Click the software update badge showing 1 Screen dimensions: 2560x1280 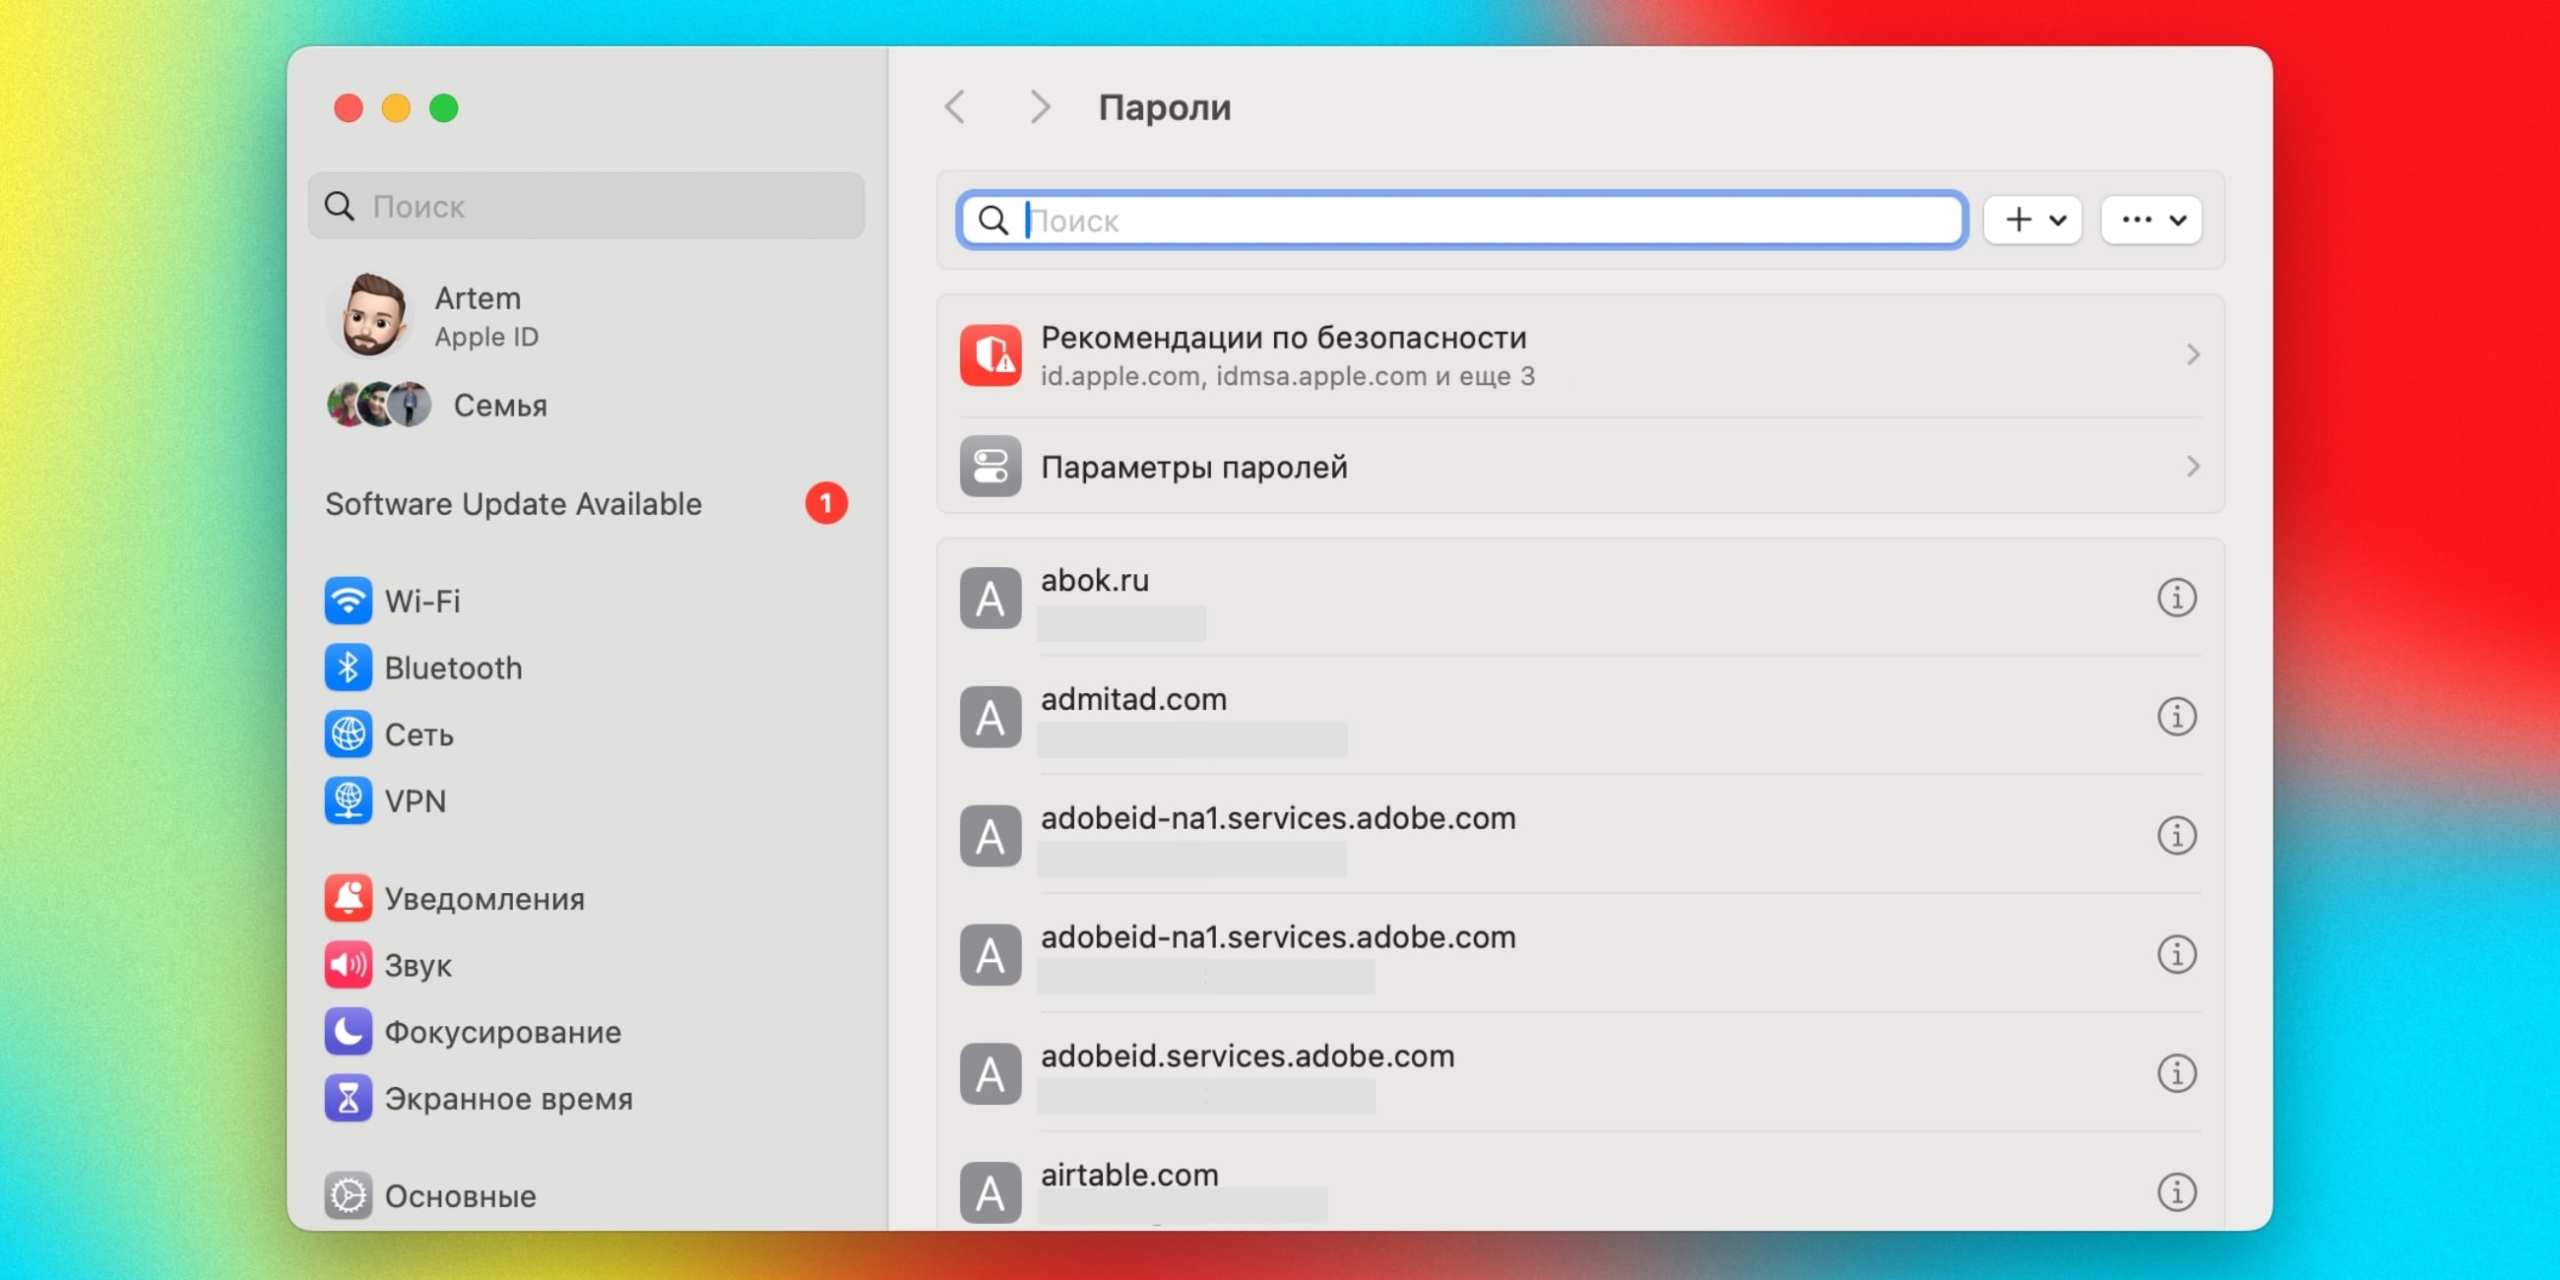(826, 503)
